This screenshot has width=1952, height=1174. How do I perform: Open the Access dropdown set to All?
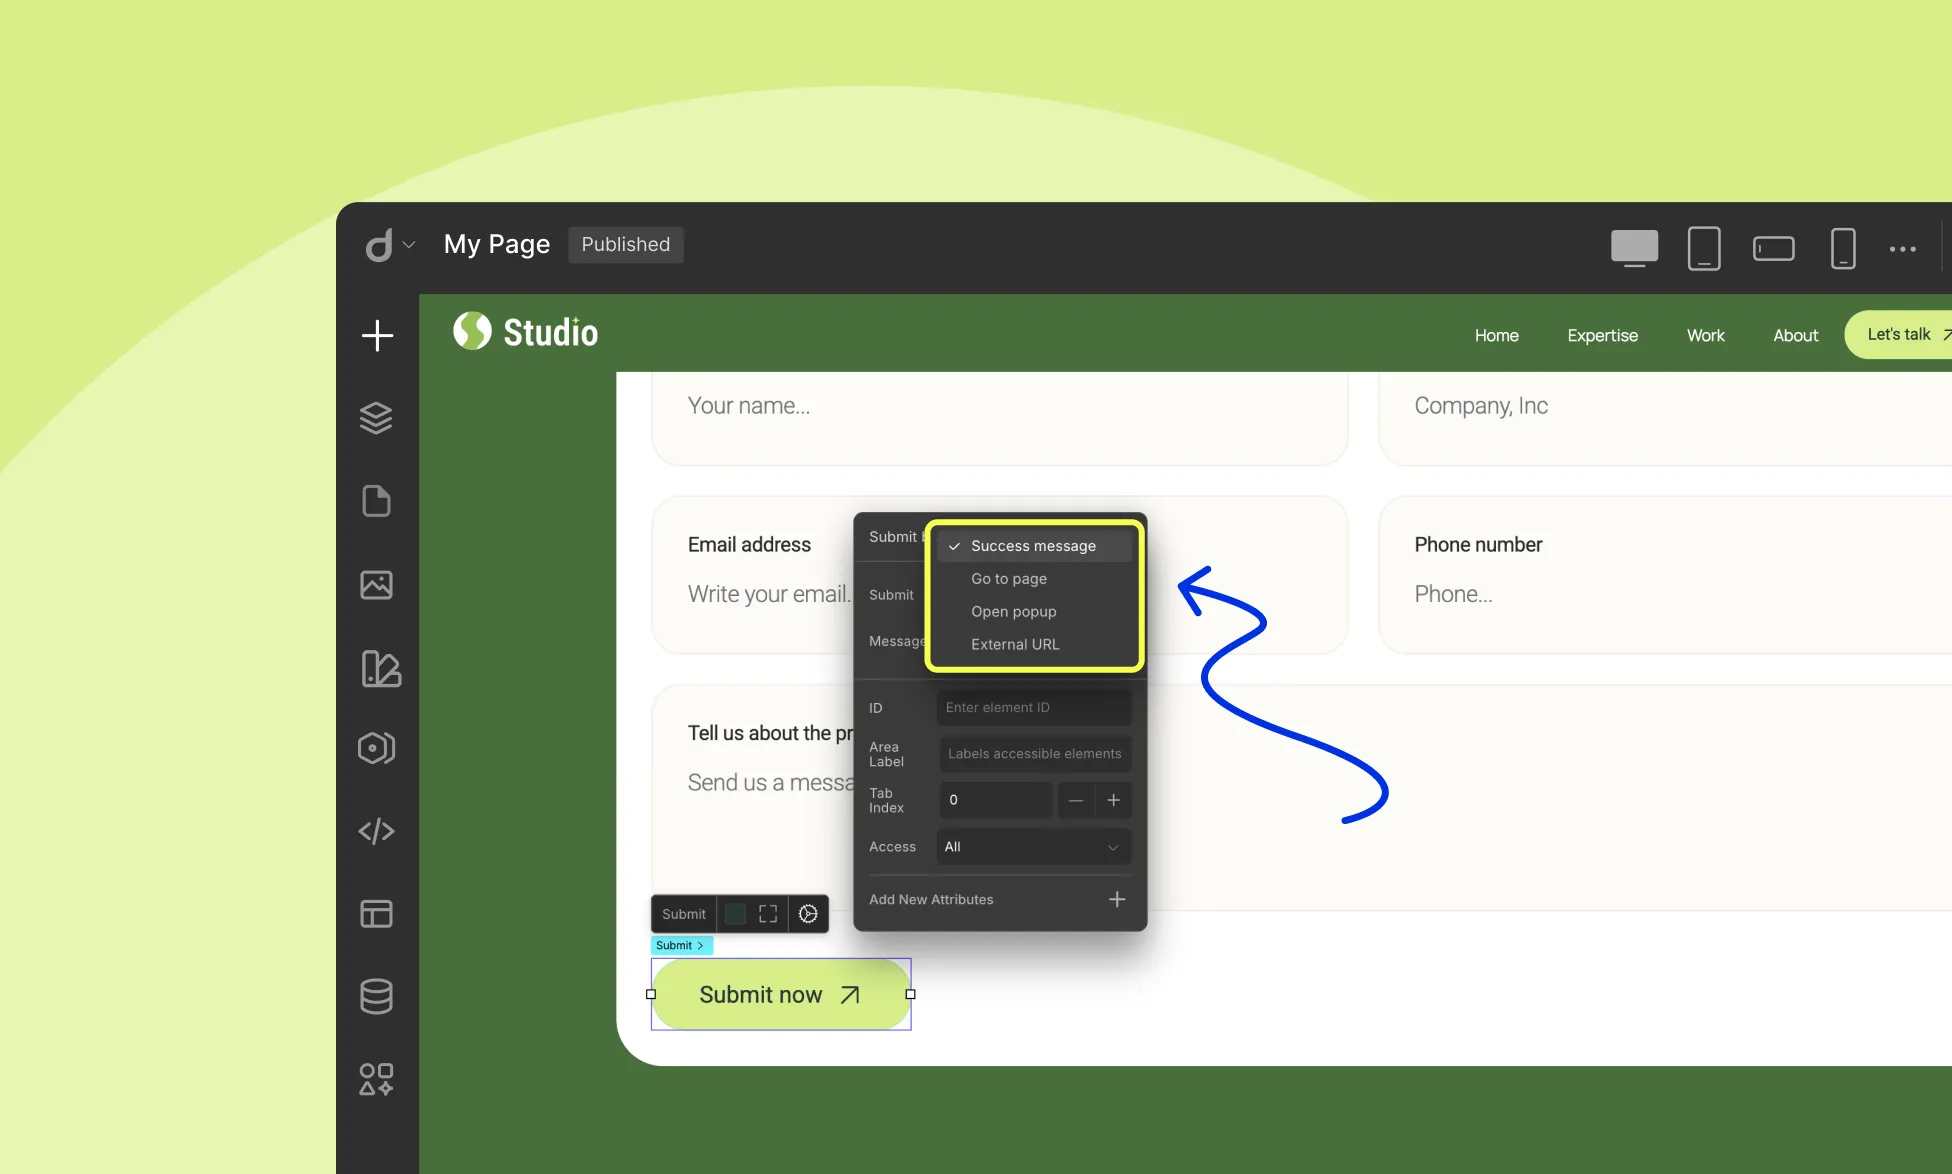pyautogui.click(x=1034, y=847)
